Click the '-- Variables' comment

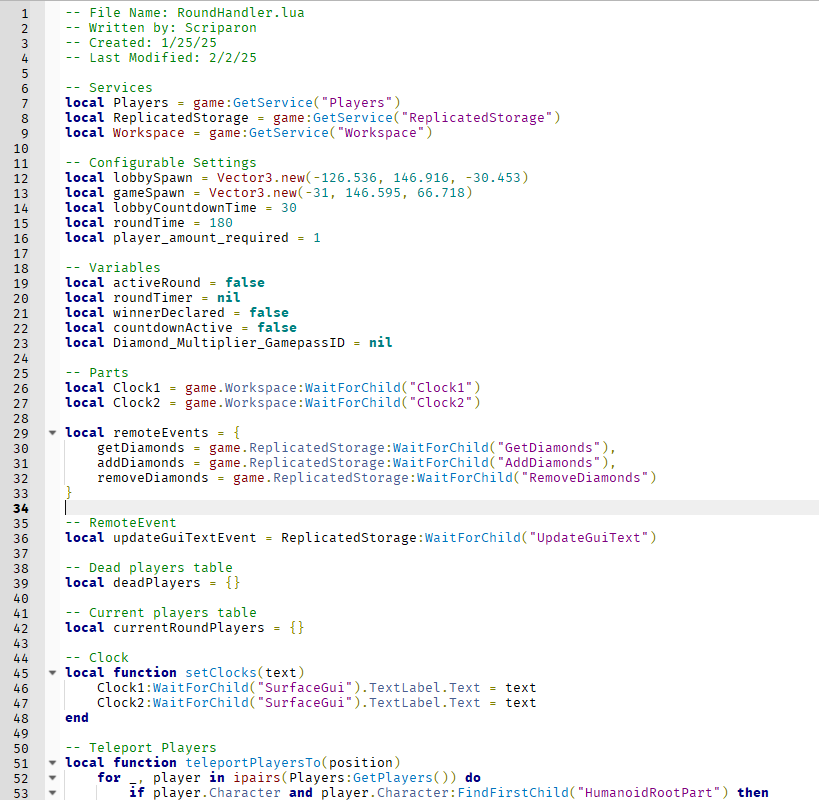113,268
